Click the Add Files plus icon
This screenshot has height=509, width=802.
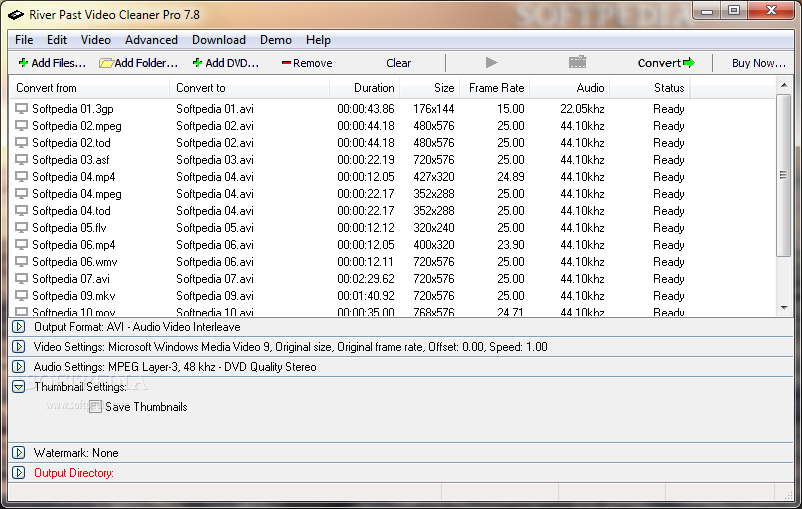pyautogui.click(x=23, y=63)
